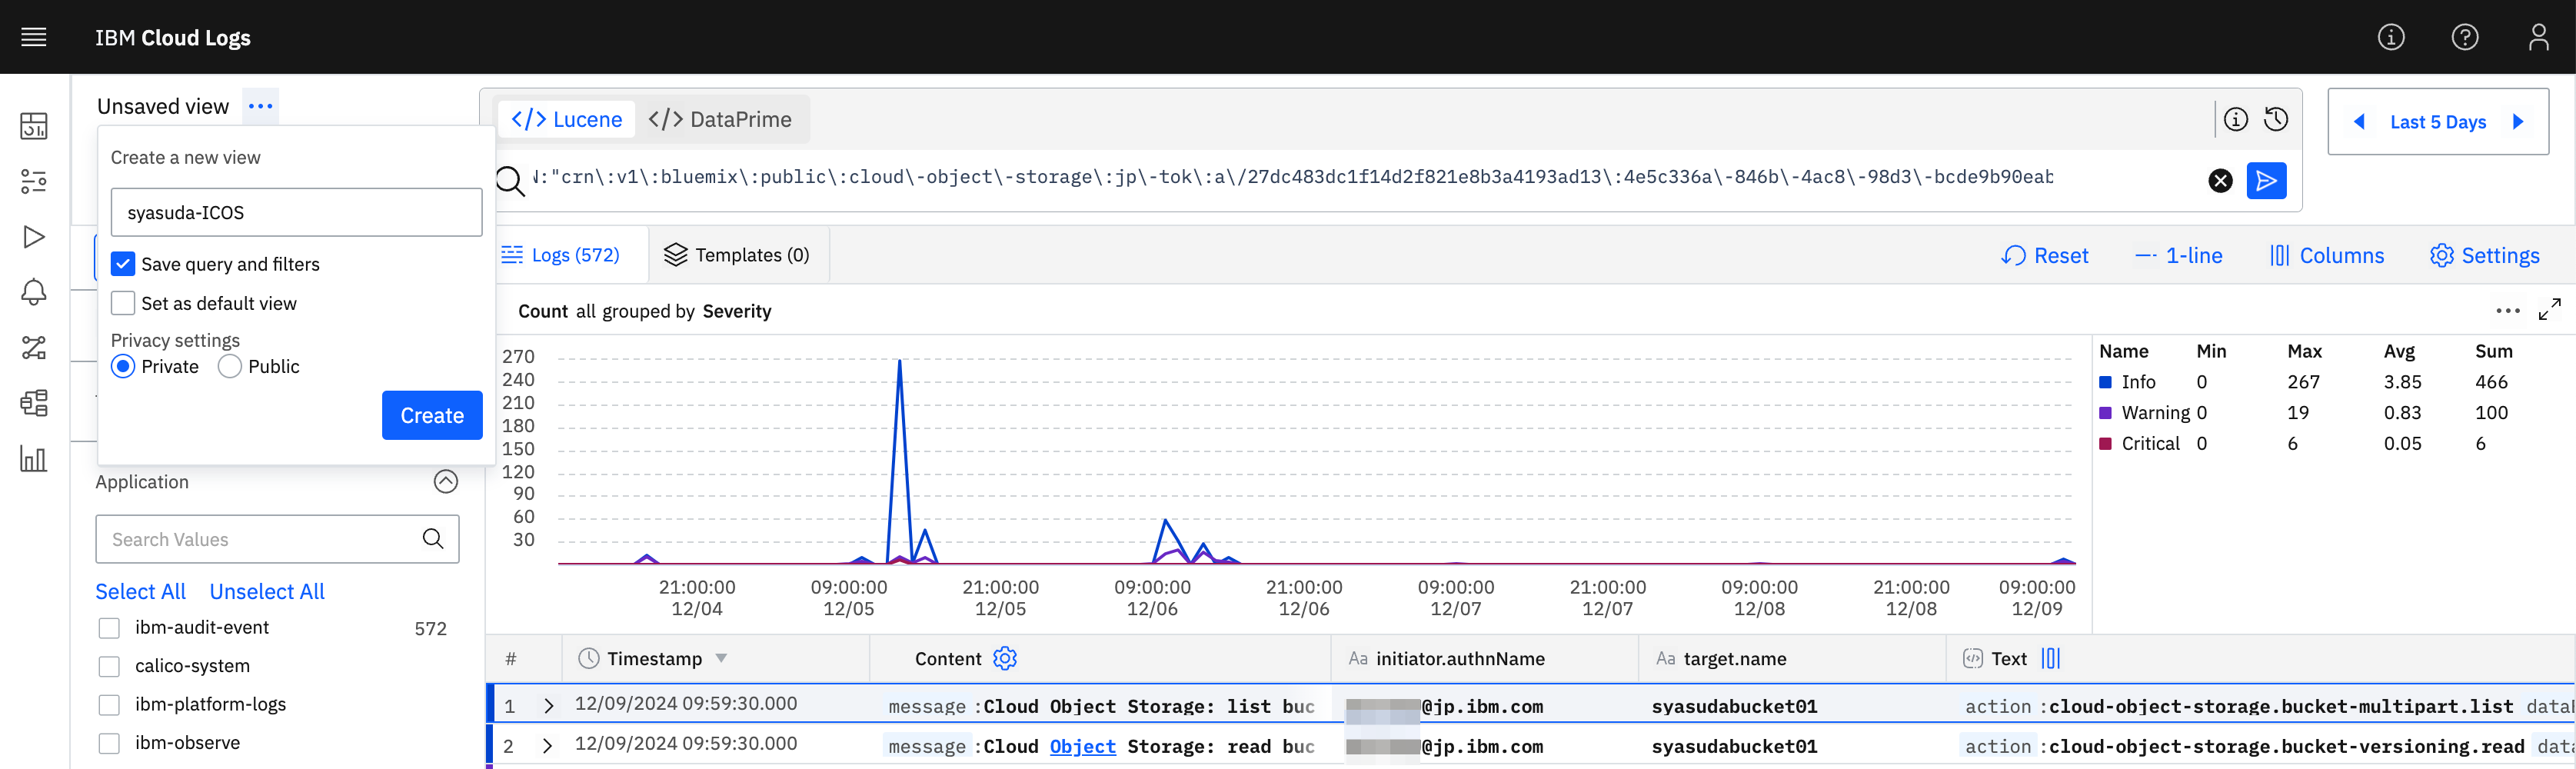Select the Public privacy option
2576x769 pixels.
pos(230,366)
